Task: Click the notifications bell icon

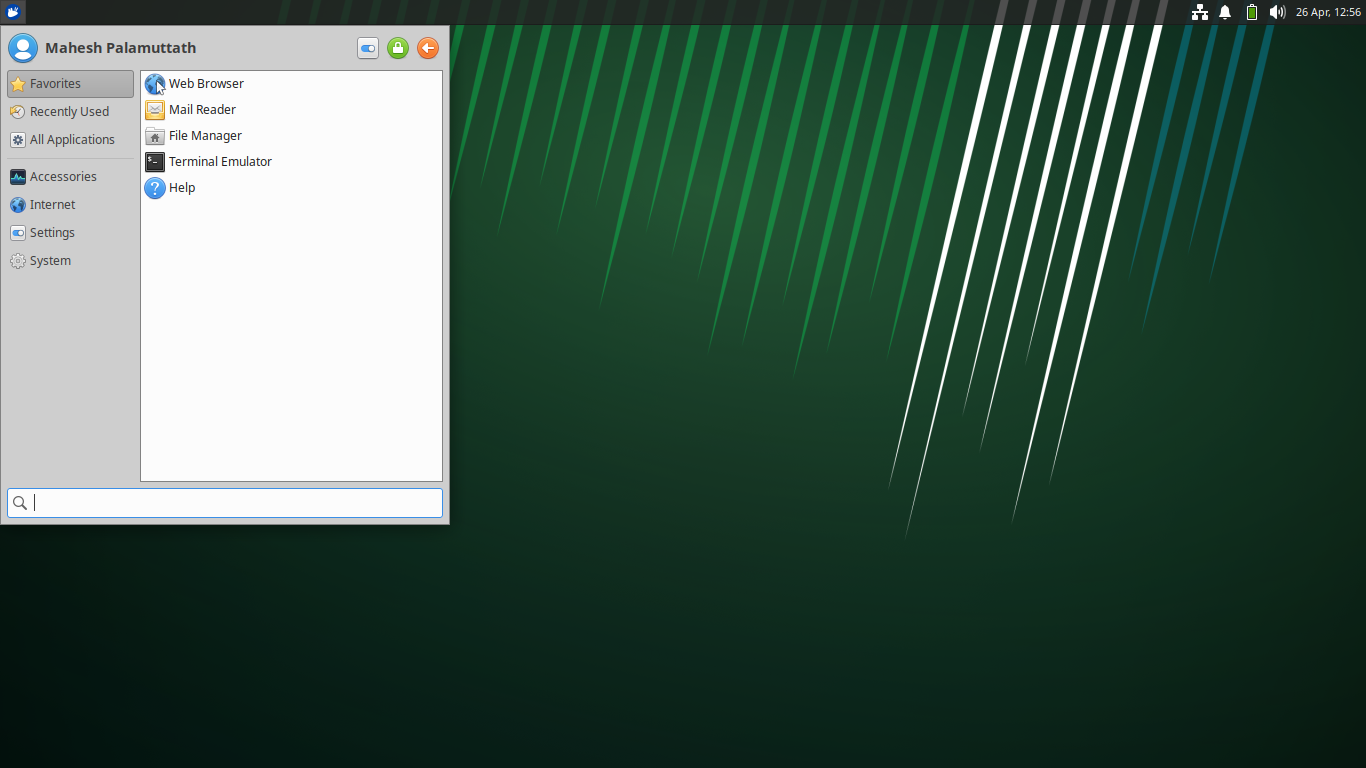Action: pyautogui.click(x=1225, y=12)
